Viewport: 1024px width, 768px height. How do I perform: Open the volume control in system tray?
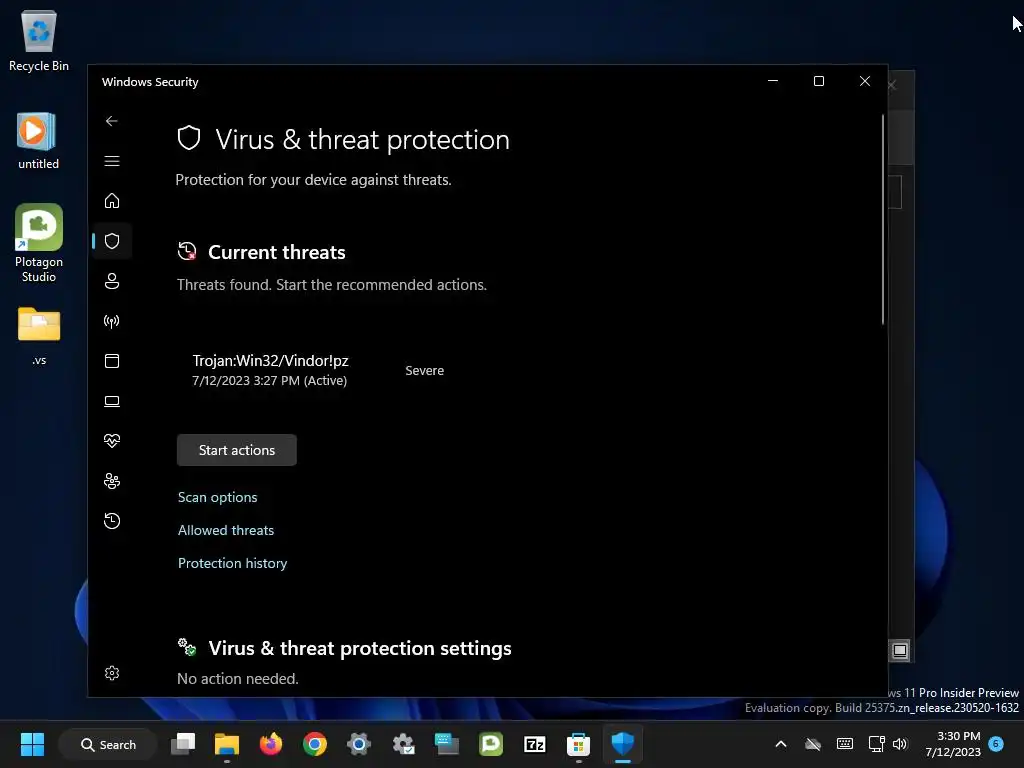point(900,744)
